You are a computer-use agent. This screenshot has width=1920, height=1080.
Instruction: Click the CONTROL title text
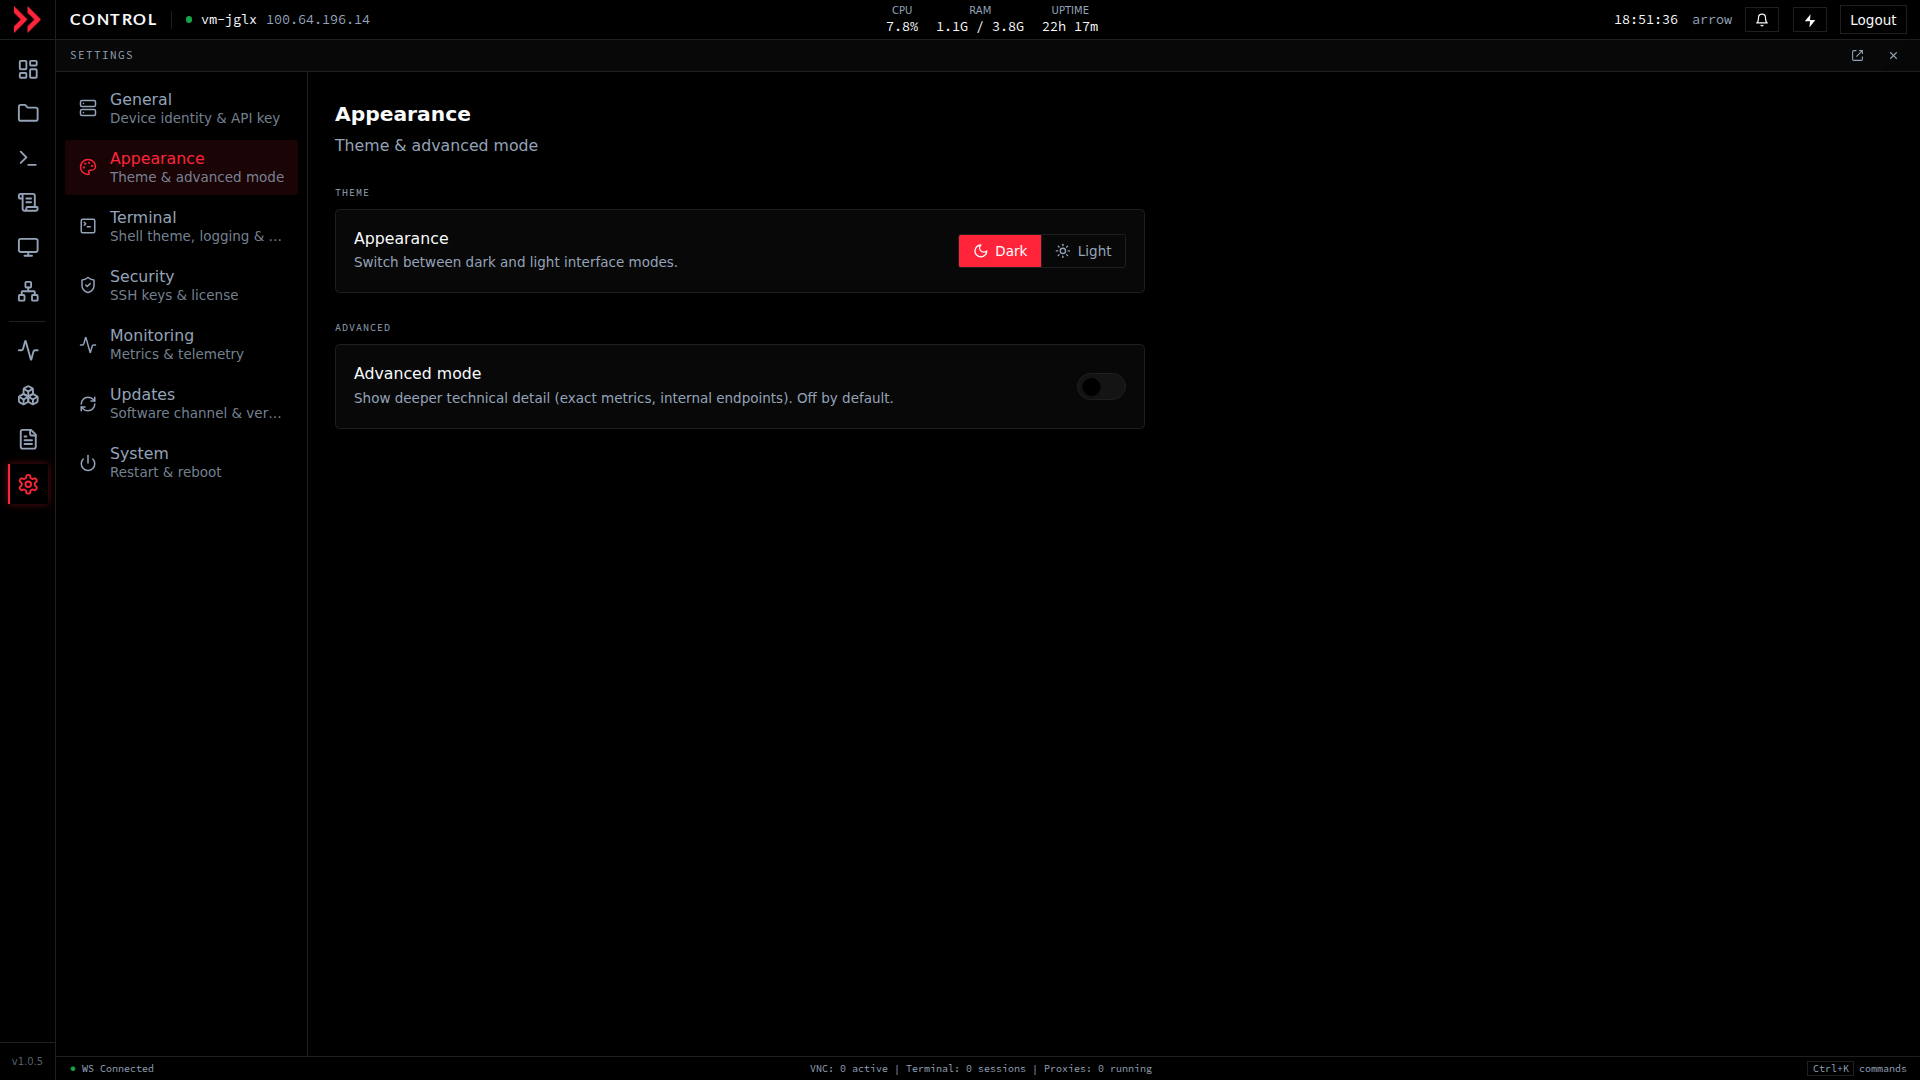tap(113, 20)
